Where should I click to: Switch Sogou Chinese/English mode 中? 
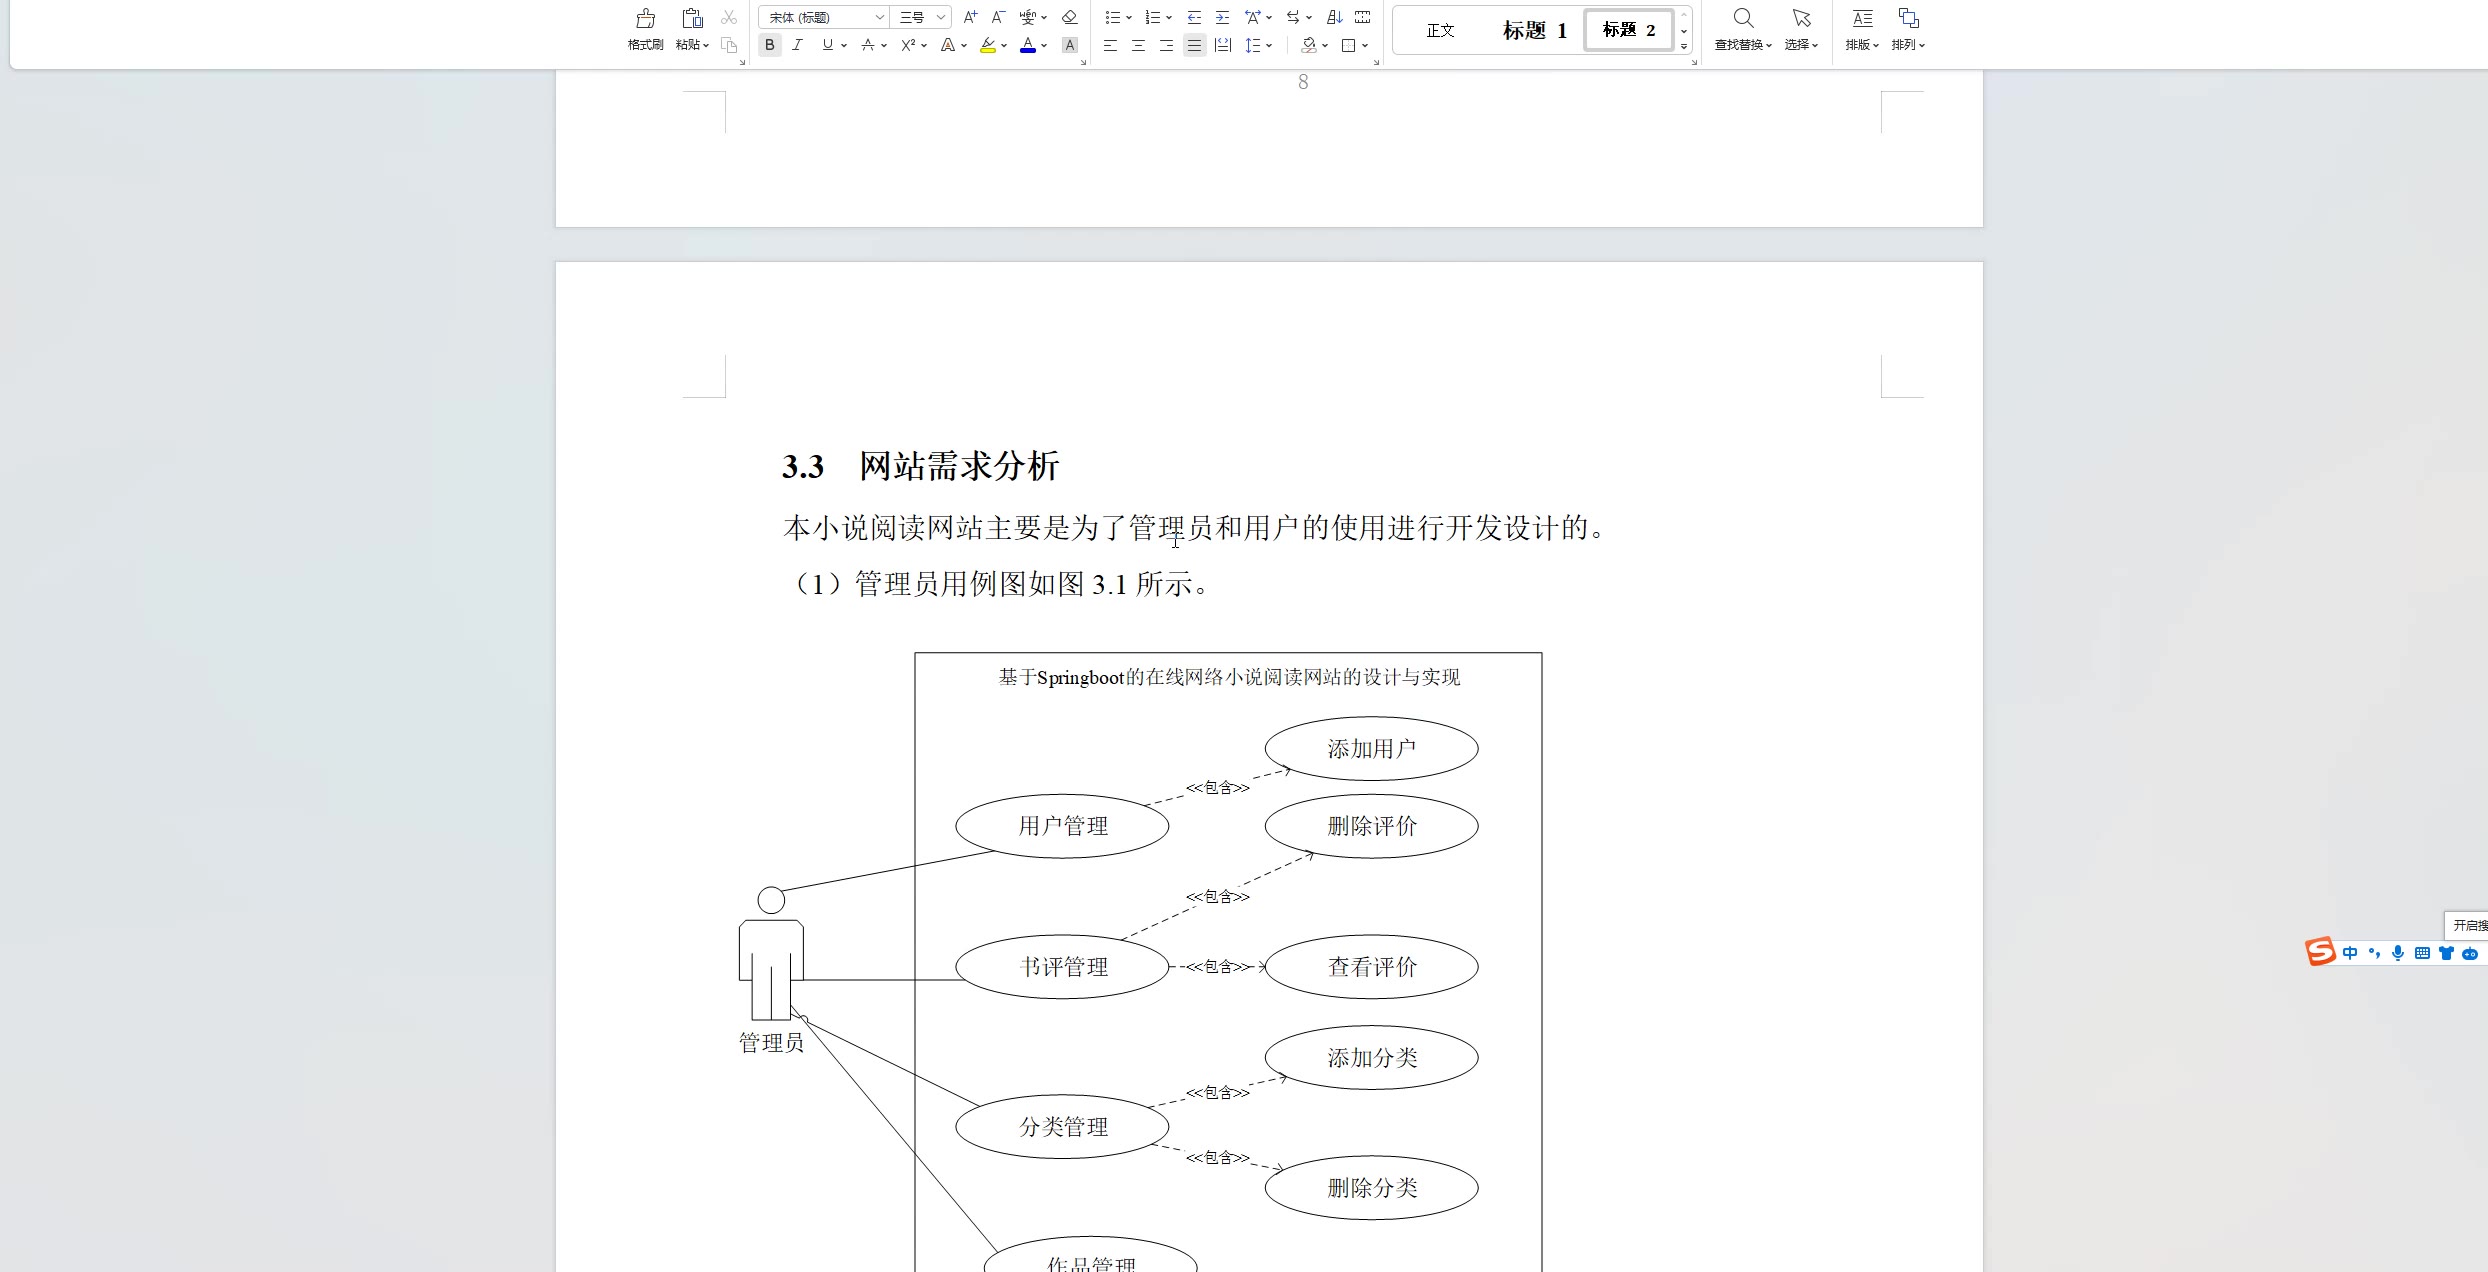(x=2350, y=953)
